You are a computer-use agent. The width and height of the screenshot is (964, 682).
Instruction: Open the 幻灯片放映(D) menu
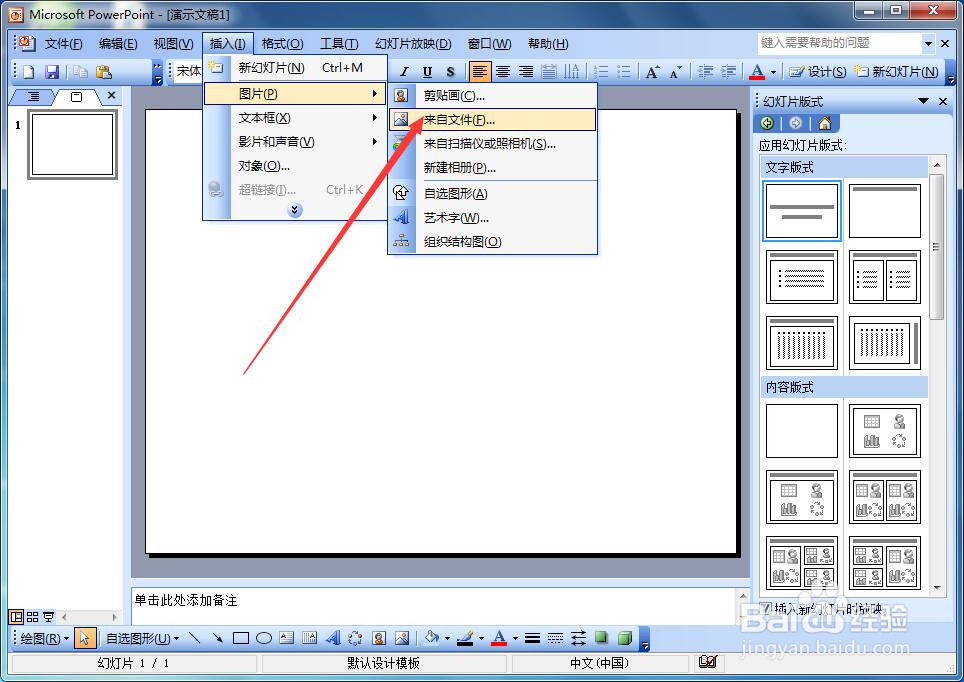pyautogui.click(x=413, y=44)
